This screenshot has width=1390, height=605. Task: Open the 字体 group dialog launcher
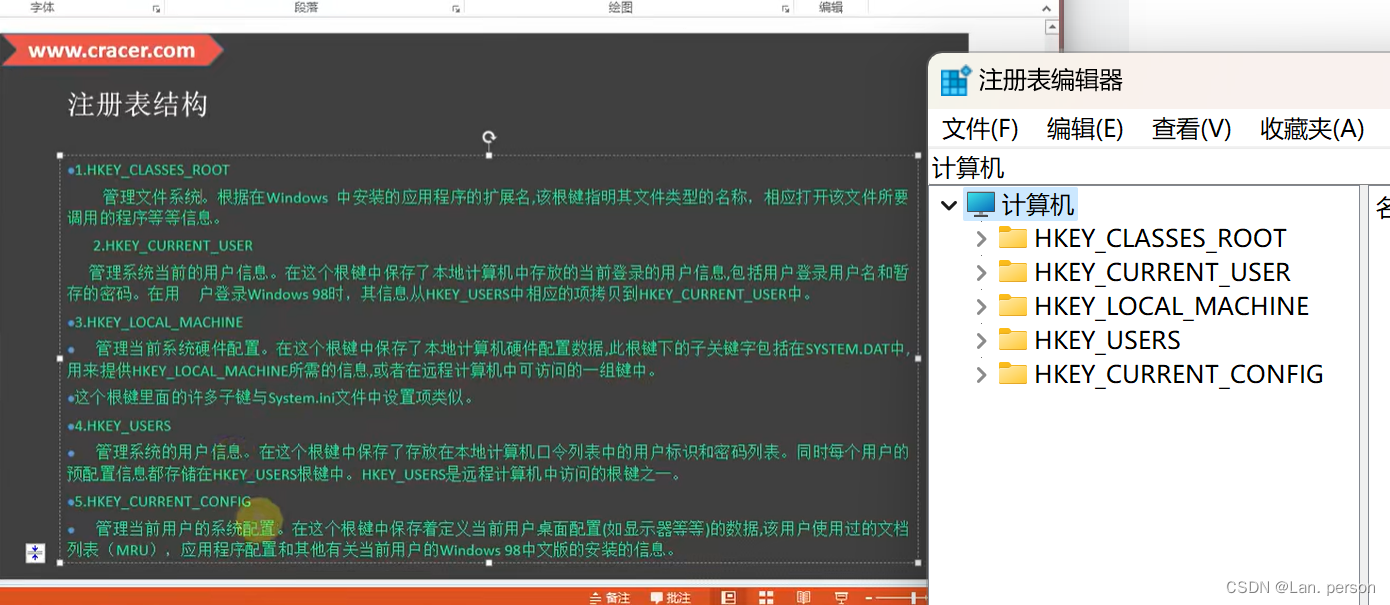click(x=155, y=8)
